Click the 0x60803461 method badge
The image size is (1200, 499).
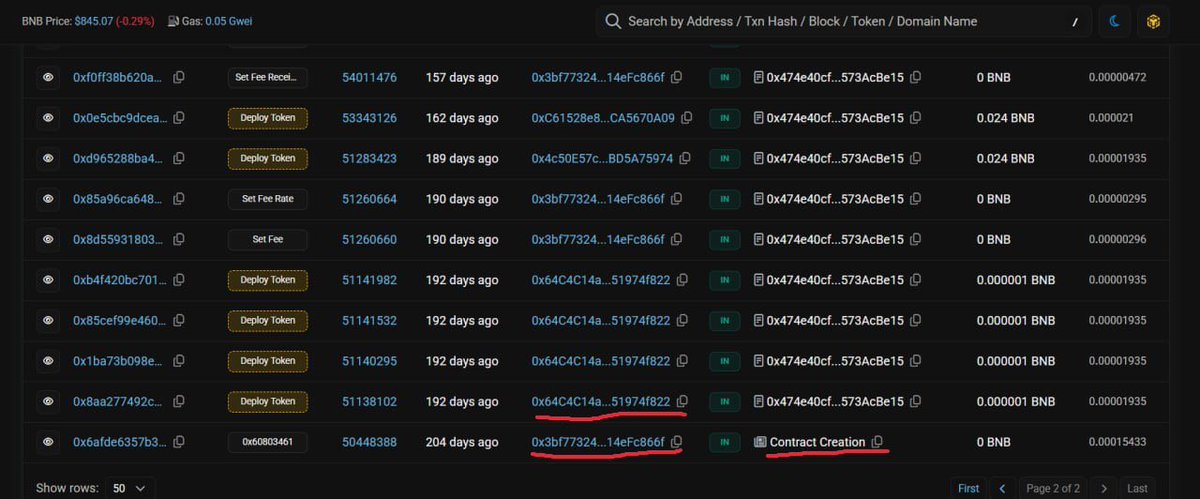(267, 442)
